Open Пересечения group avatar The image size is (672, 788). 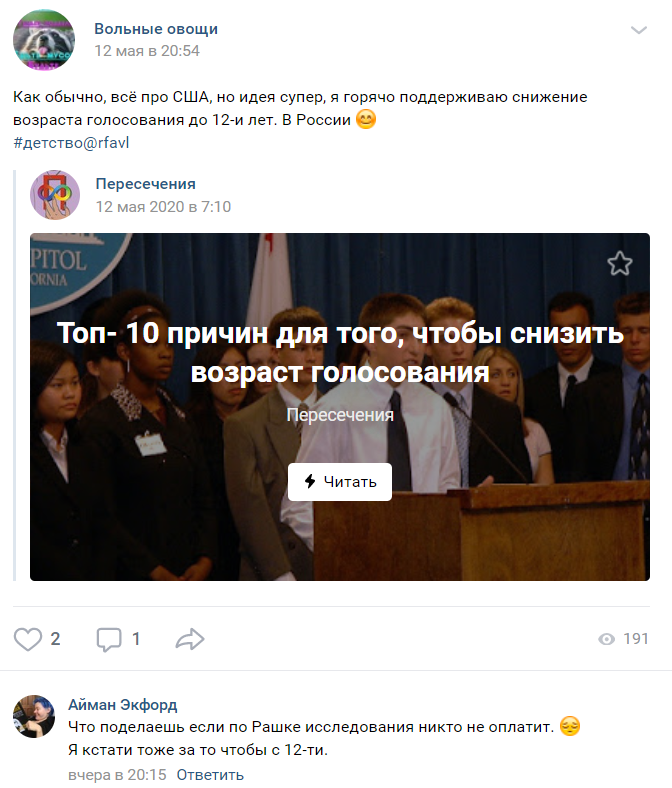click(55, 194)
